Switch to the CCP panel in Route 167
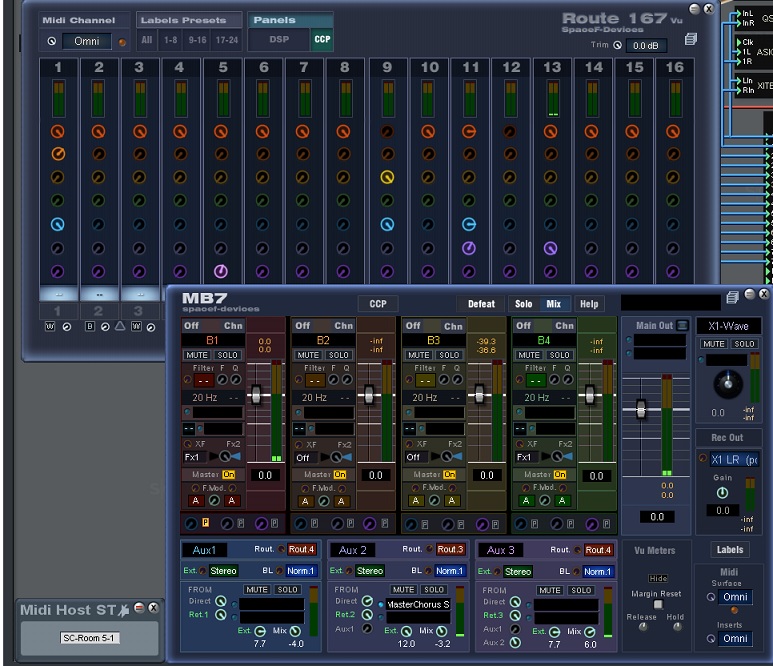The height and width of the screenshot is (666, 773). [x=322, y=39]
